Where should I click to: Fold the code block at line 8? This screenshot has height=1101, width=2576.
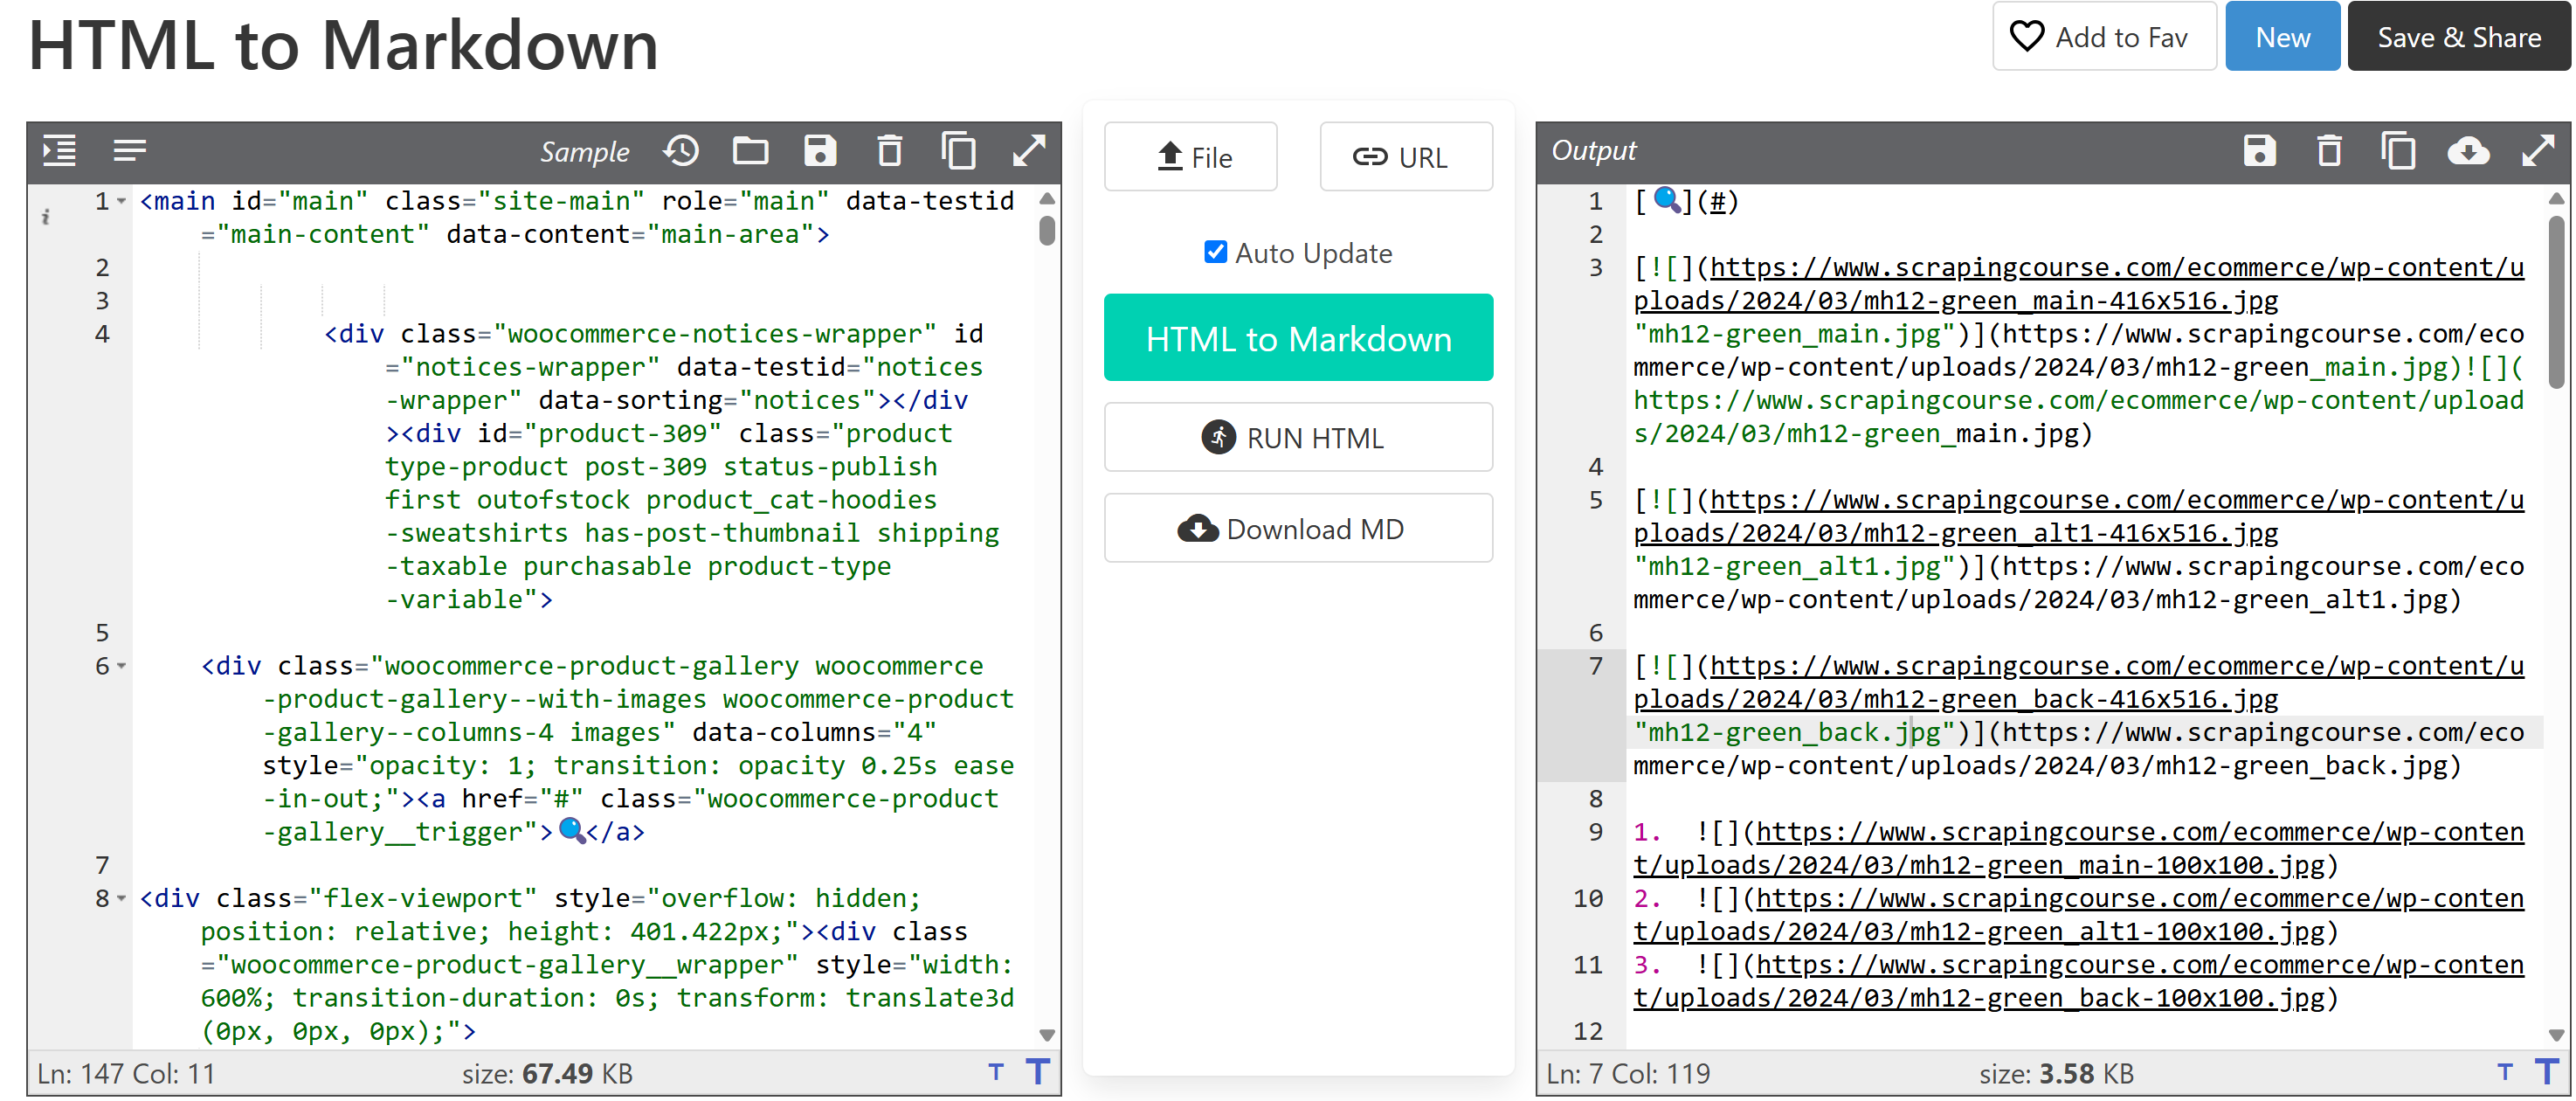(122, 898)
